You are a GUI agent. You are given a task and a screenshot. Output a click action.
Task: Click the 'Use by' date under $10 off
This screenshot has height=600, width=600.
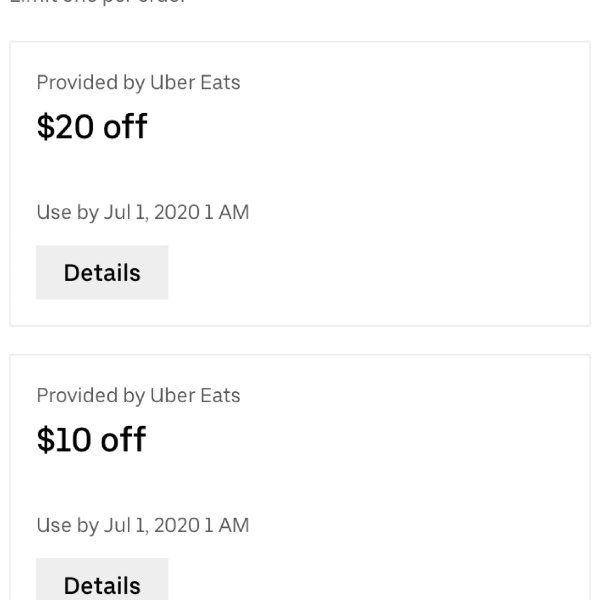pos(143,525)
